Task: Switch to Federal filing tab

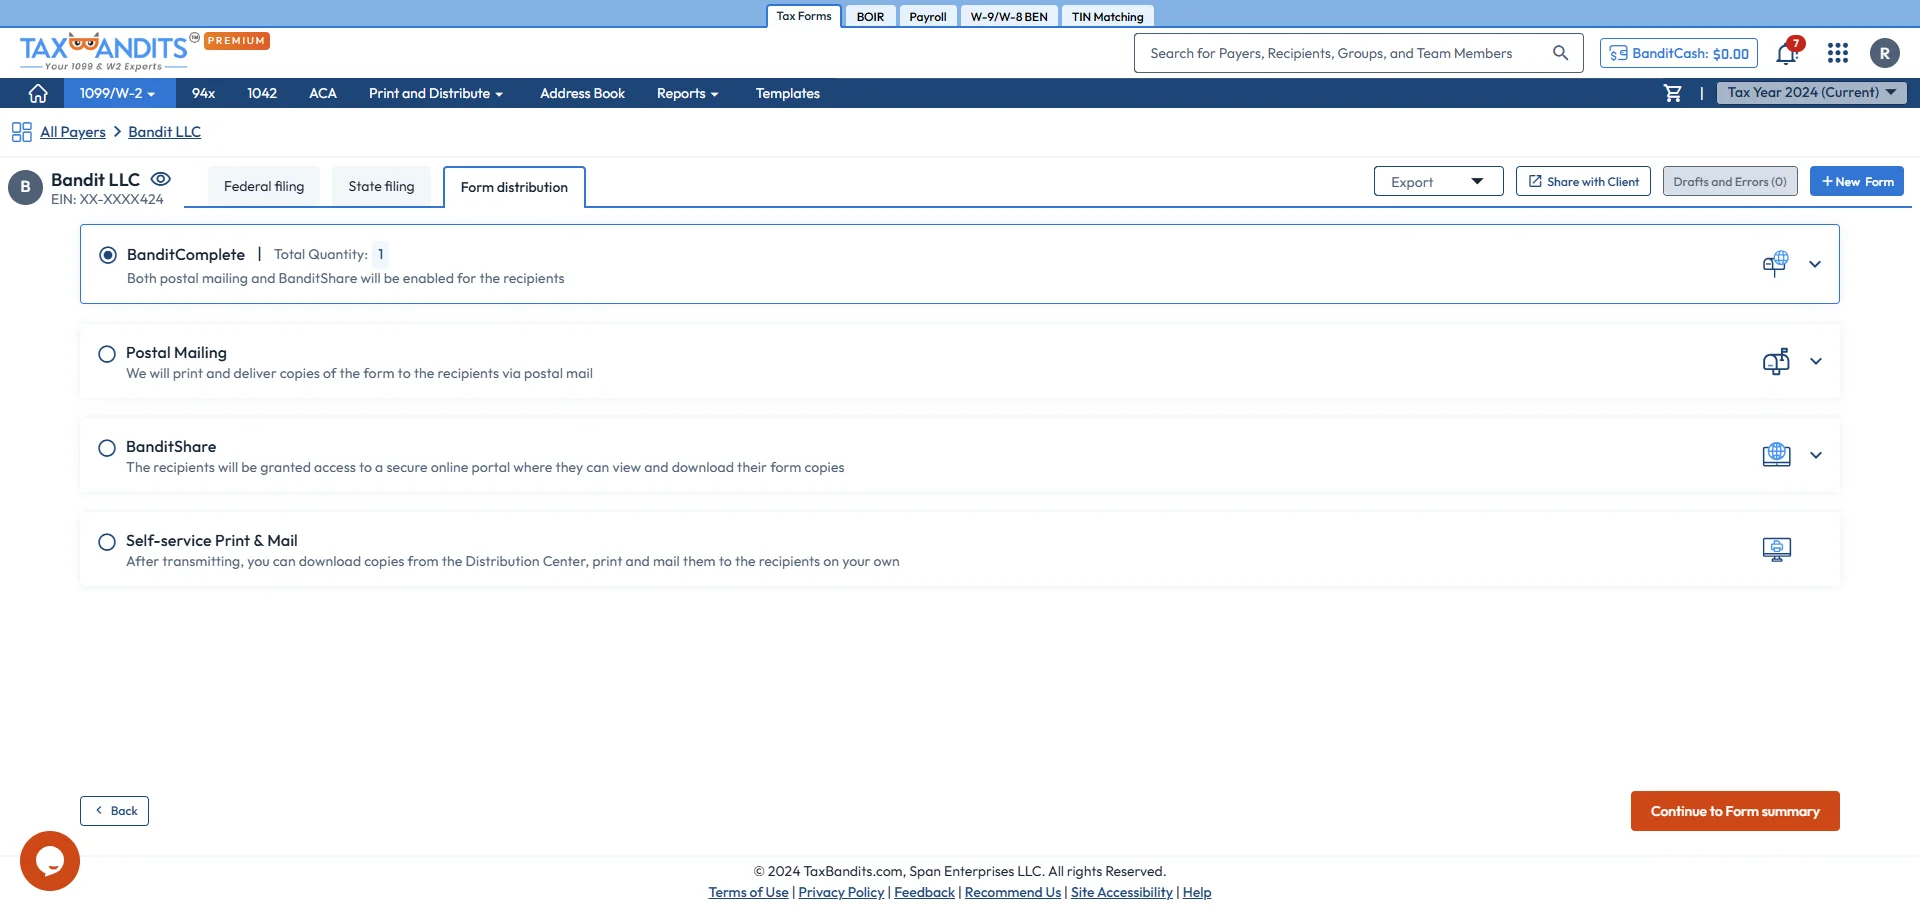Action: pos(264,186)
